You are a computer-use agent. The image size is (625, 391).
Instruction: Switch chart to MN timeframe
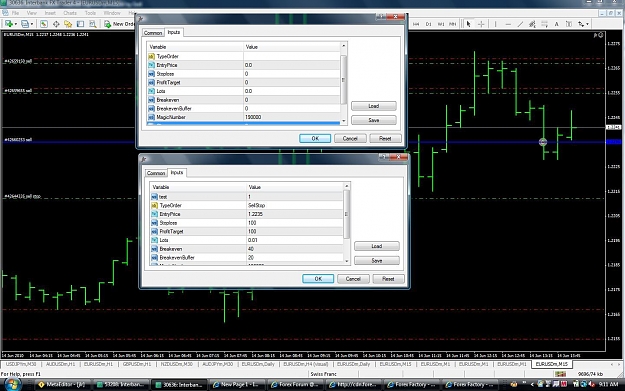click(x=453, y=24)
